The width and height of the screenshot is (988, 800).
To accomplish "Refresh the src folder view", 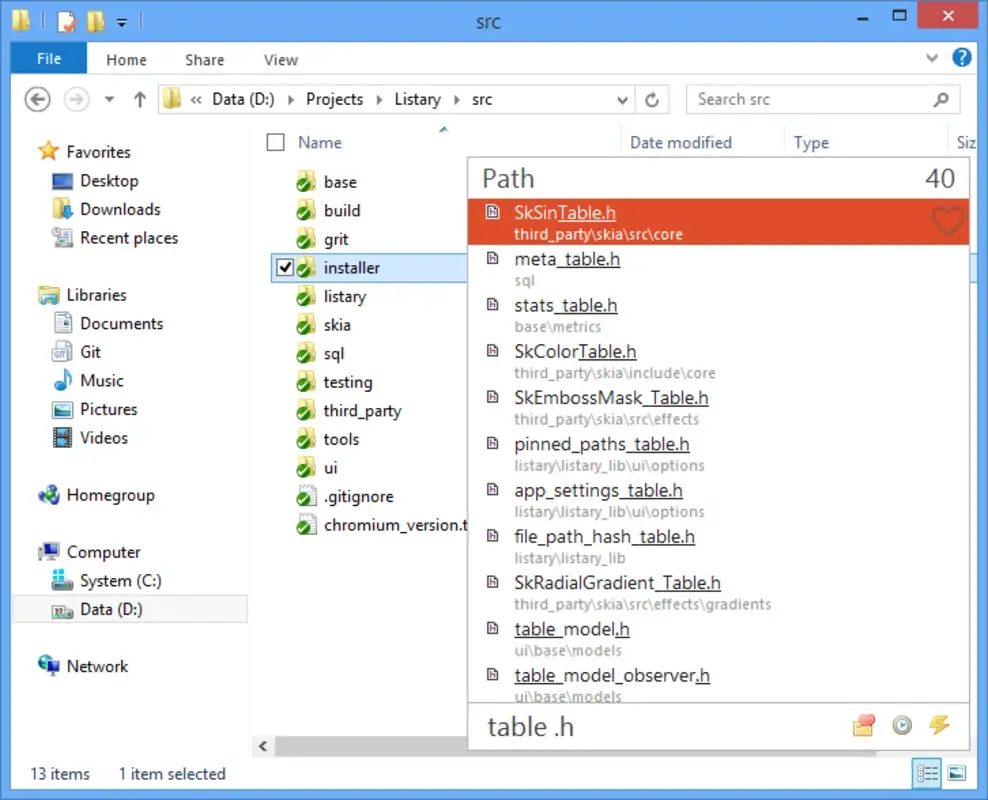I will tap(652, 99).
